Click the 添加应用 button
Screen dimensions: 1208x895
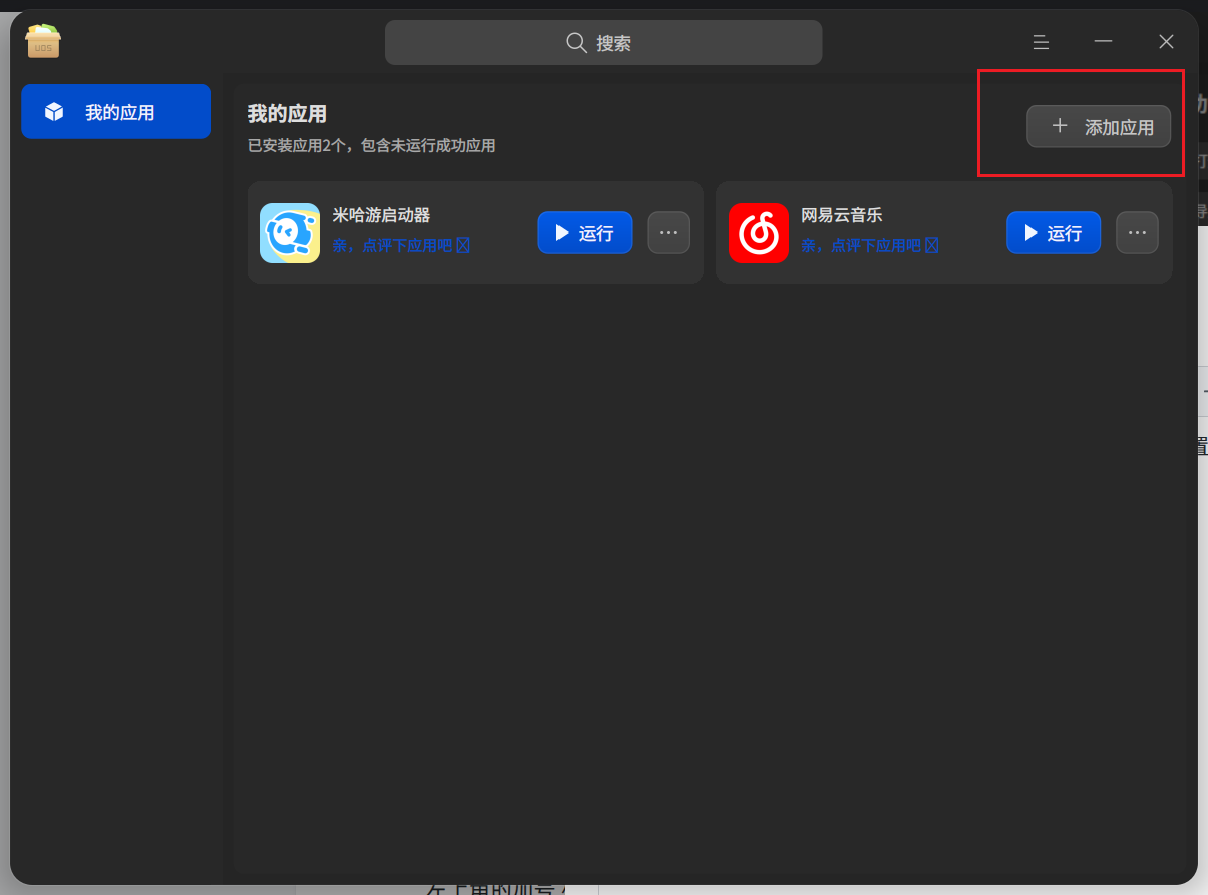coord(1099,126)
